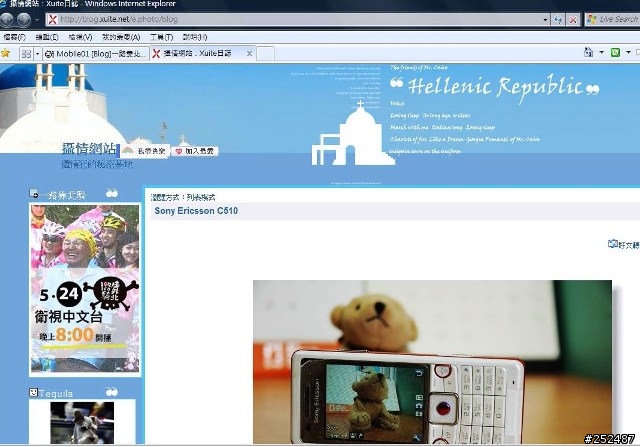Close the Xuite blog tab
The width and height of the screenshot is (640, 447).
[x=249, y=53]
